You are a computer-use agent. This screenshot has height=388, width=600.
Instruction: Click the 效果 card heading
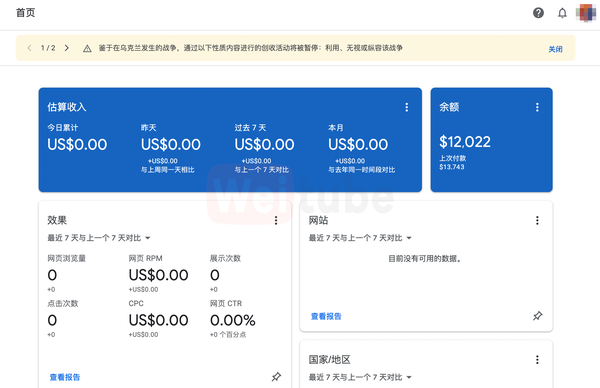57,220
